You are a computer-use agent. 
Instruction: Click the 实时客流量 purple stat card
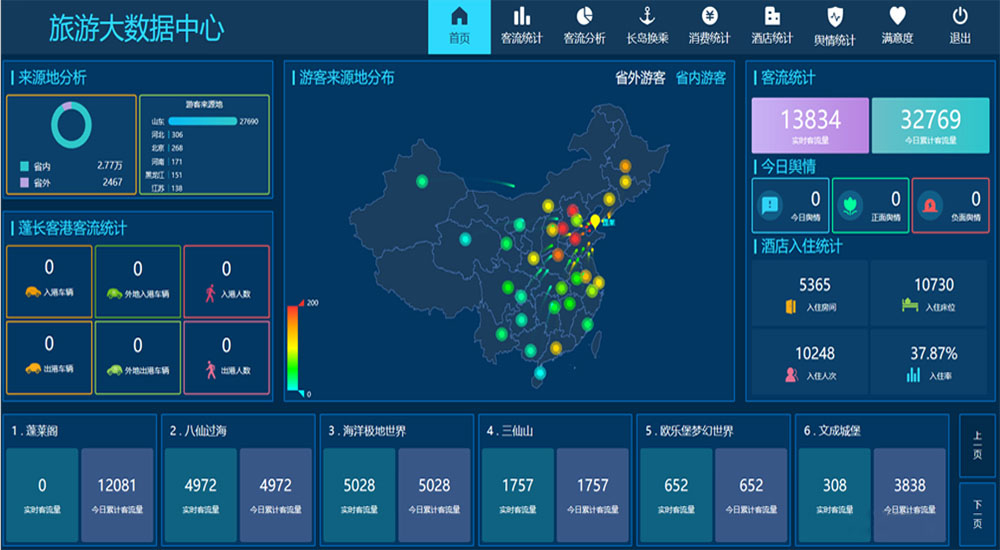810,125
